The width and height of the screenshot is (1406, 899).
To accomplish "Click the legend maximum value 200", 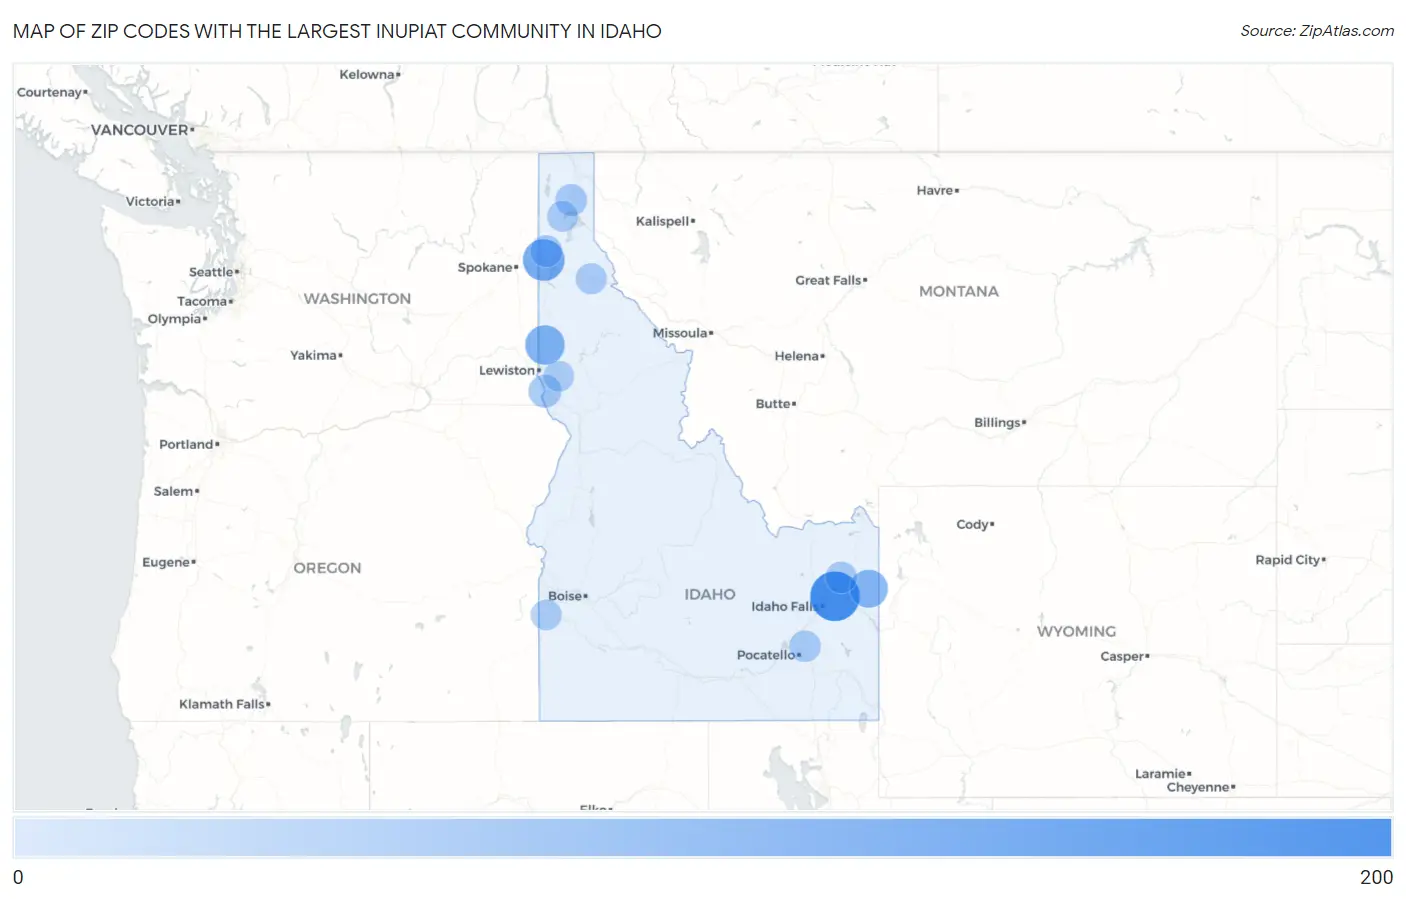I will (x=1376, y=877).
